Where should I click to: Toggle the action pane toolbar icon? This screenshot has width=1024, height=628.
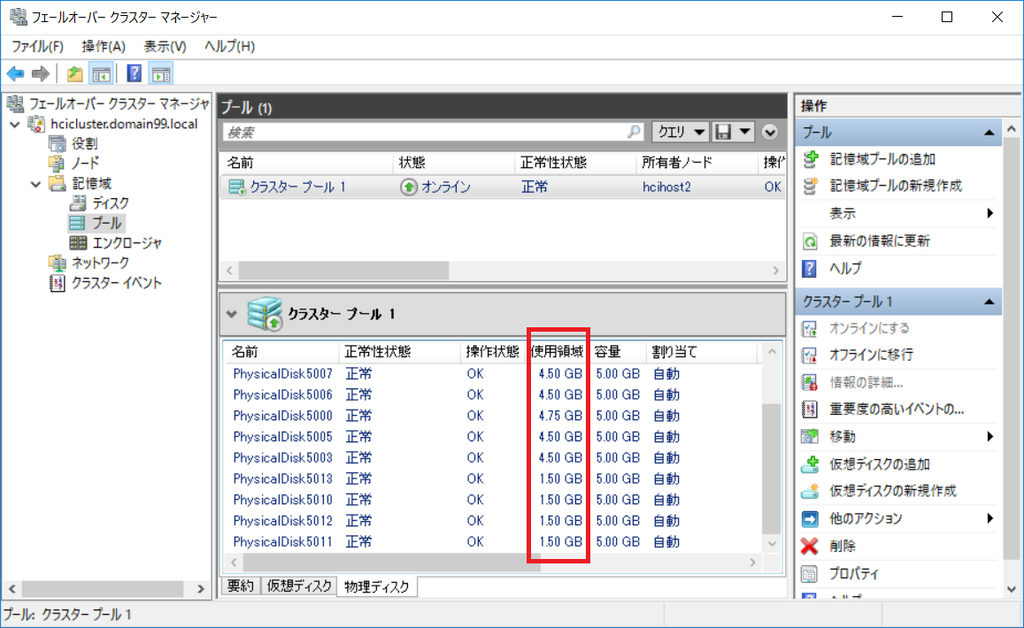coord(161,74)
